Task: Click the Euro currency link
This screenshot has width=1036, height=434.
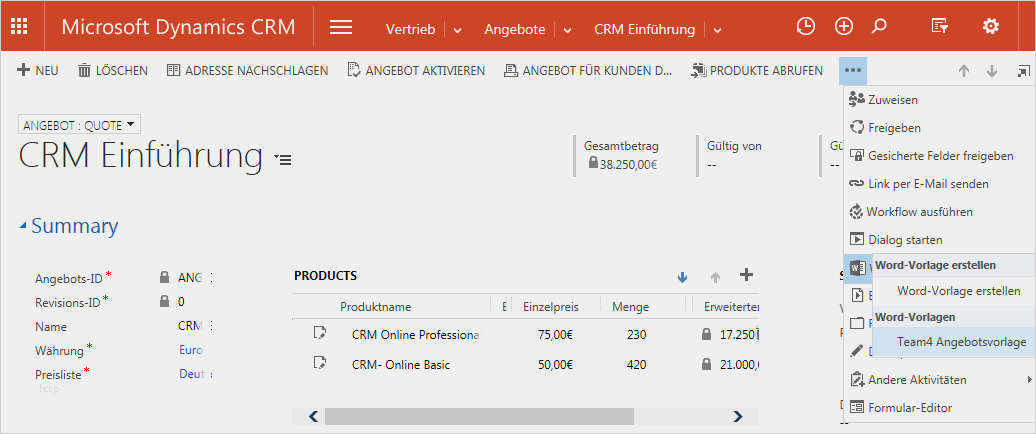Action: click(x=191, y=350)
